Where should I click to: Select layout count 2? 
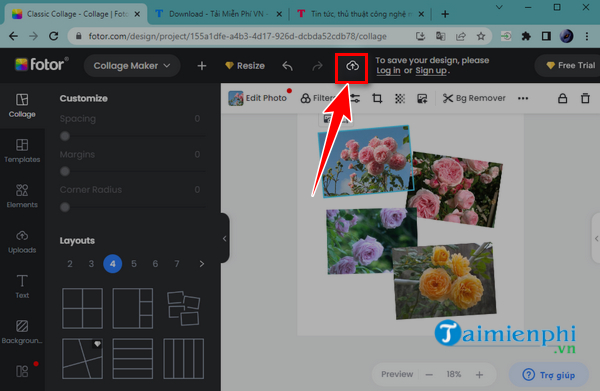click(70, 264)
